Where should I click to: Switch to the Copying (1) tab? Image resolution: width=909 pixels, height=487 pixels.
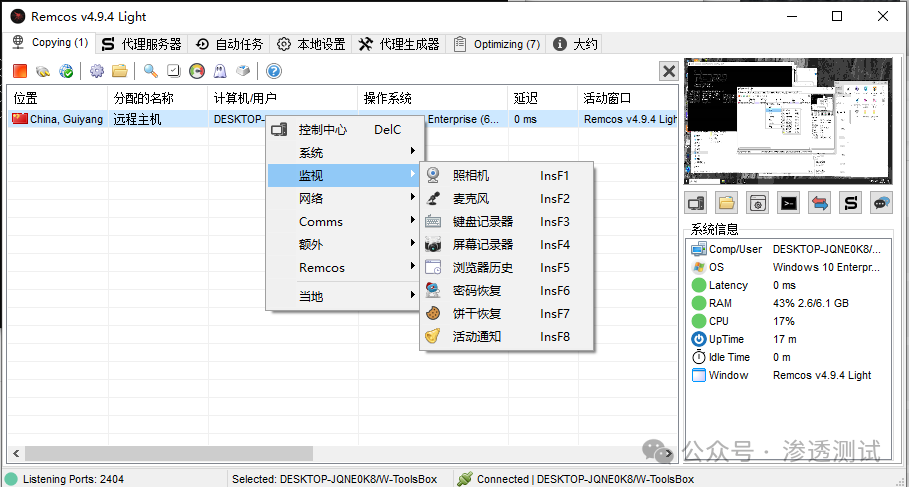(50, 42)
